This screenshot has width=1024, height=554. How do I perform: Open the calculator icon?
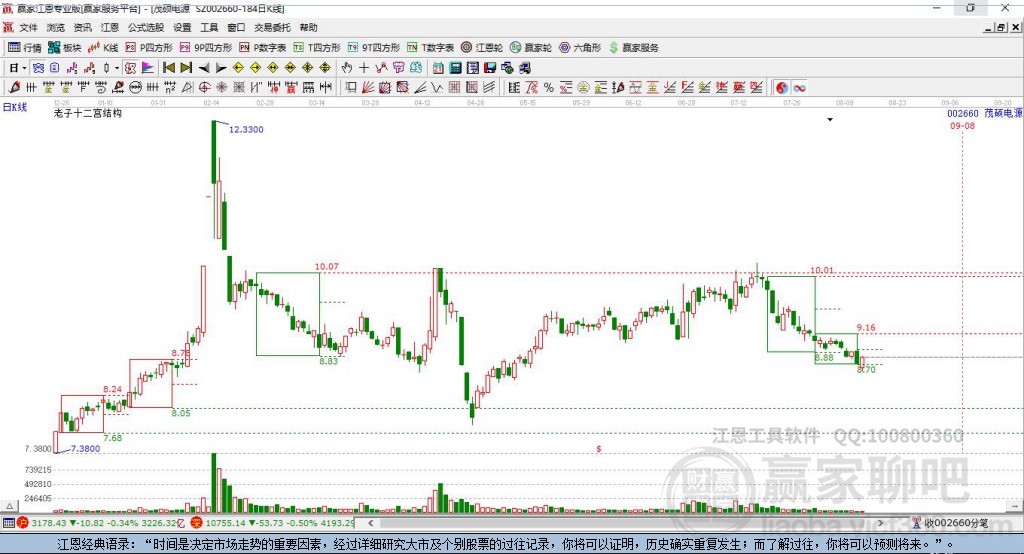tap(455, 68)
